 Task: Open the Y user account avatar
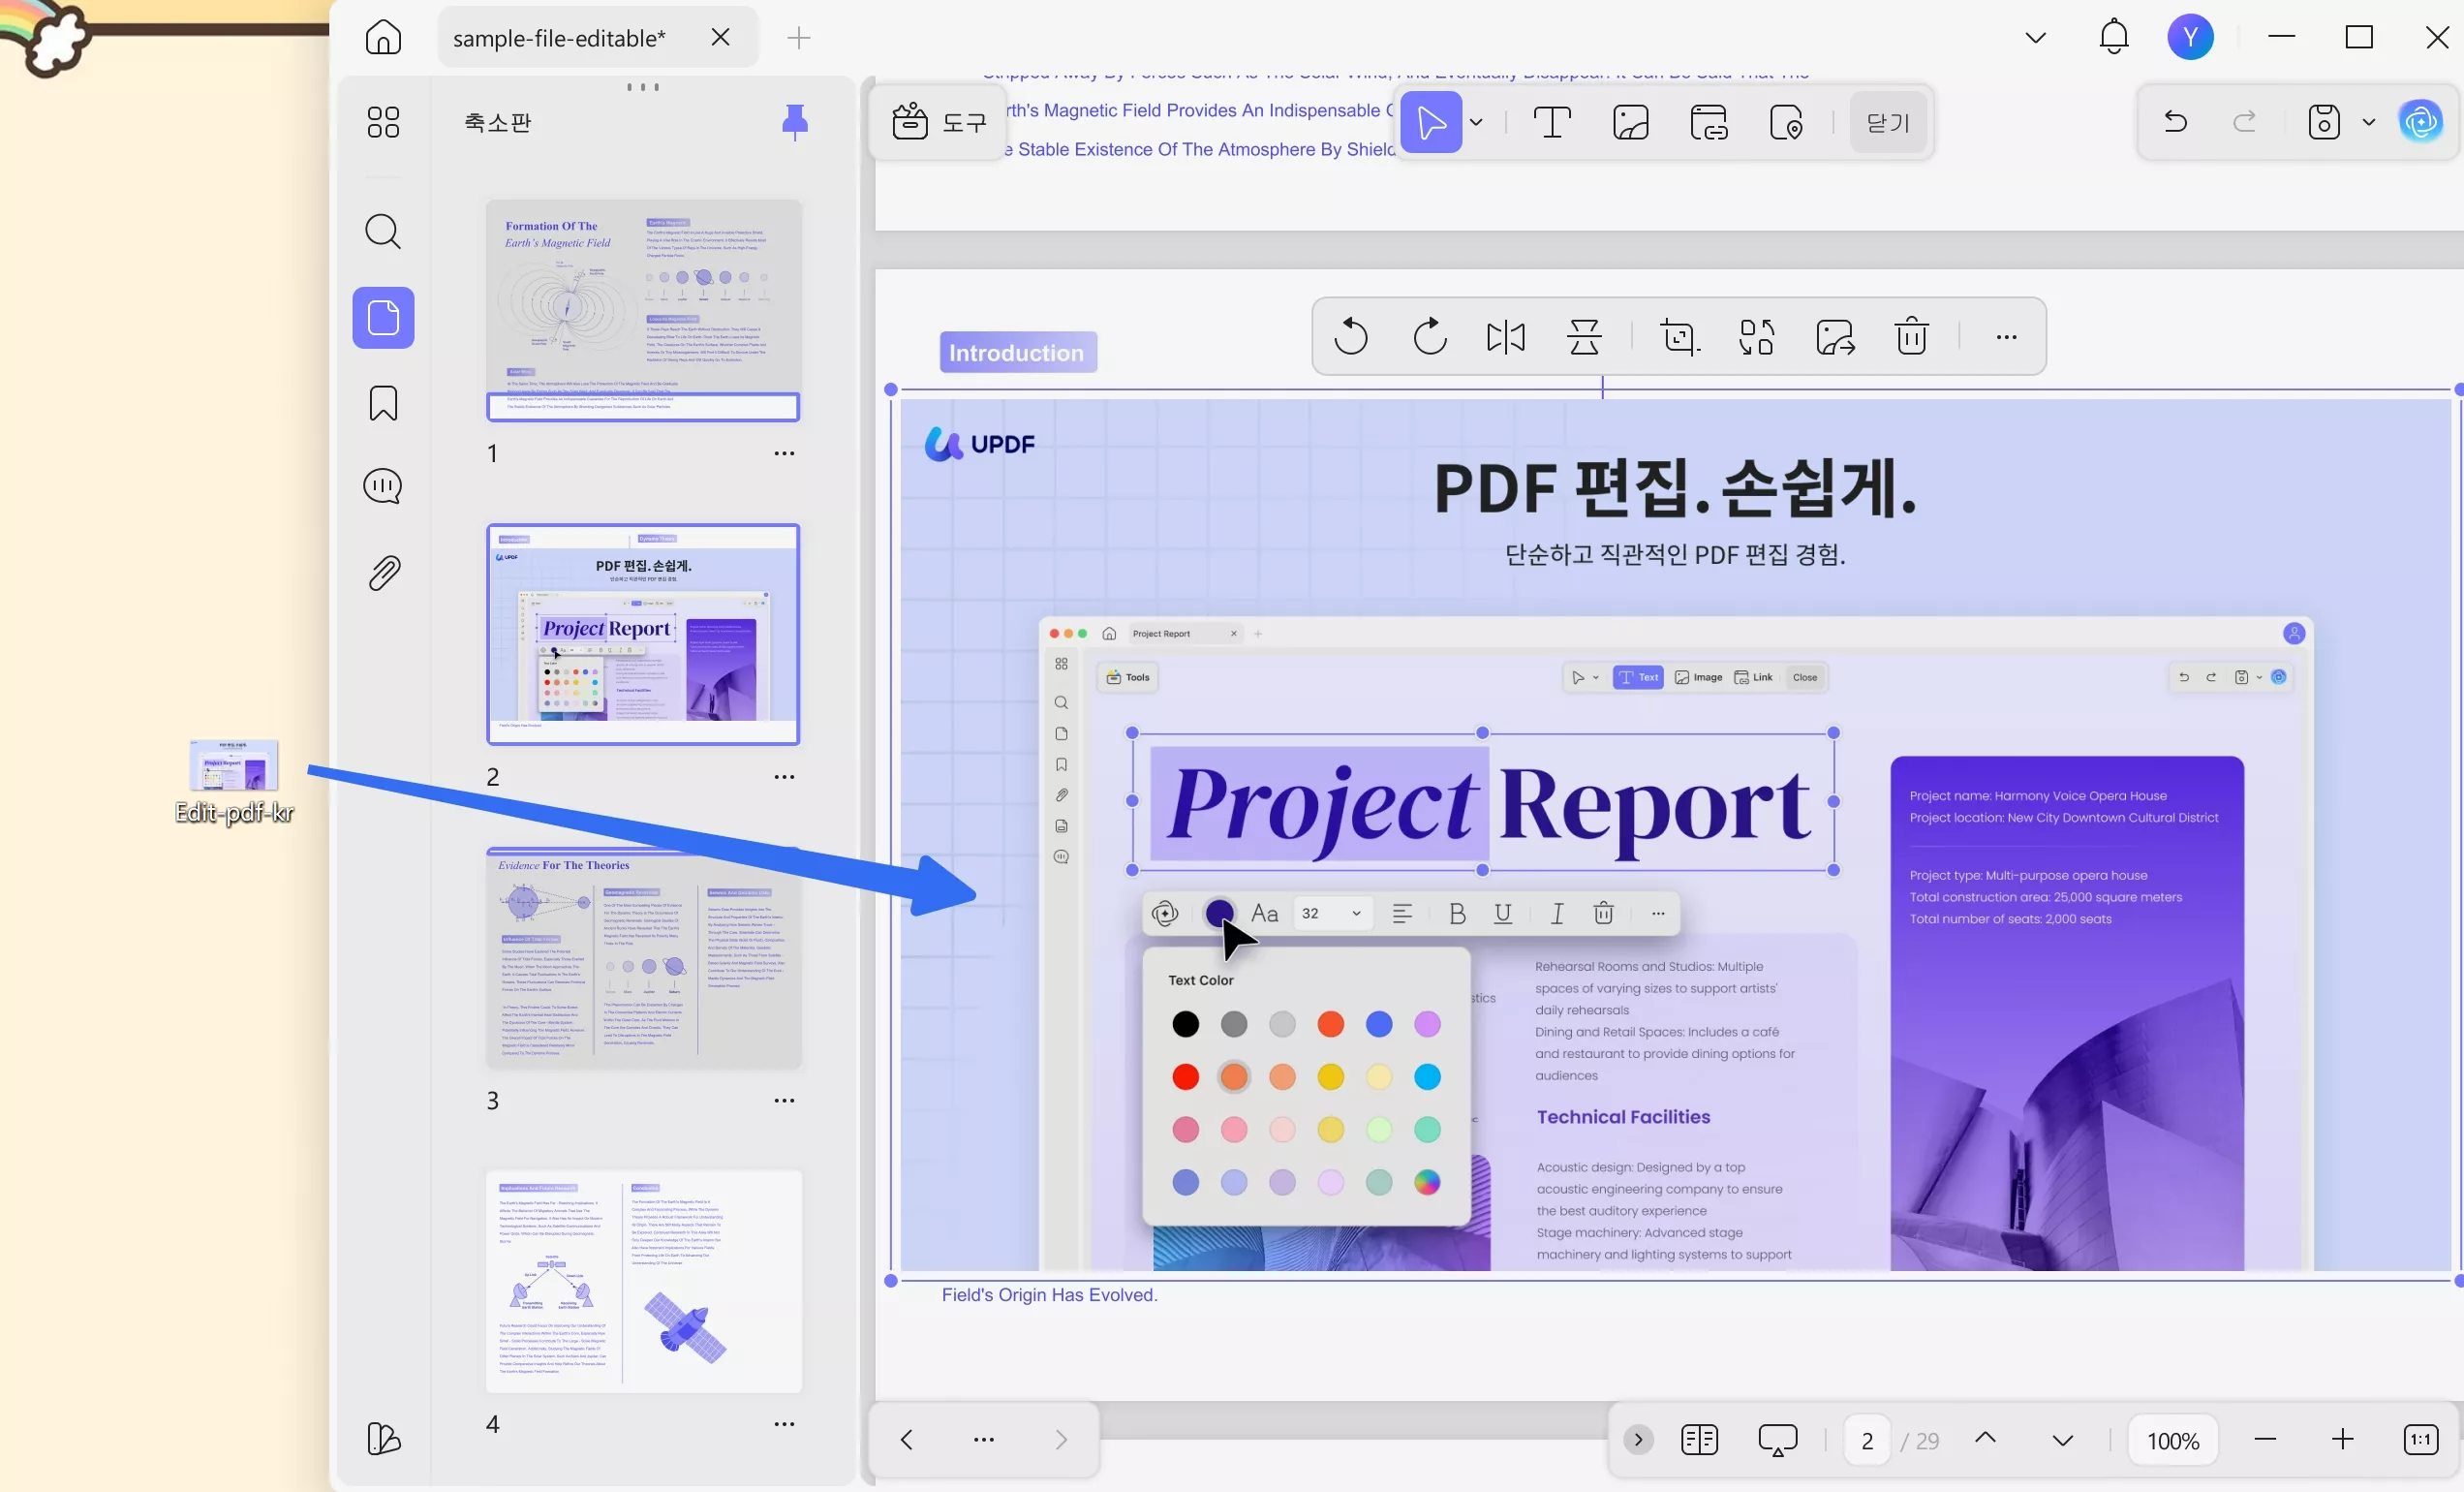pyautogui.click(x=2190, y=38)
